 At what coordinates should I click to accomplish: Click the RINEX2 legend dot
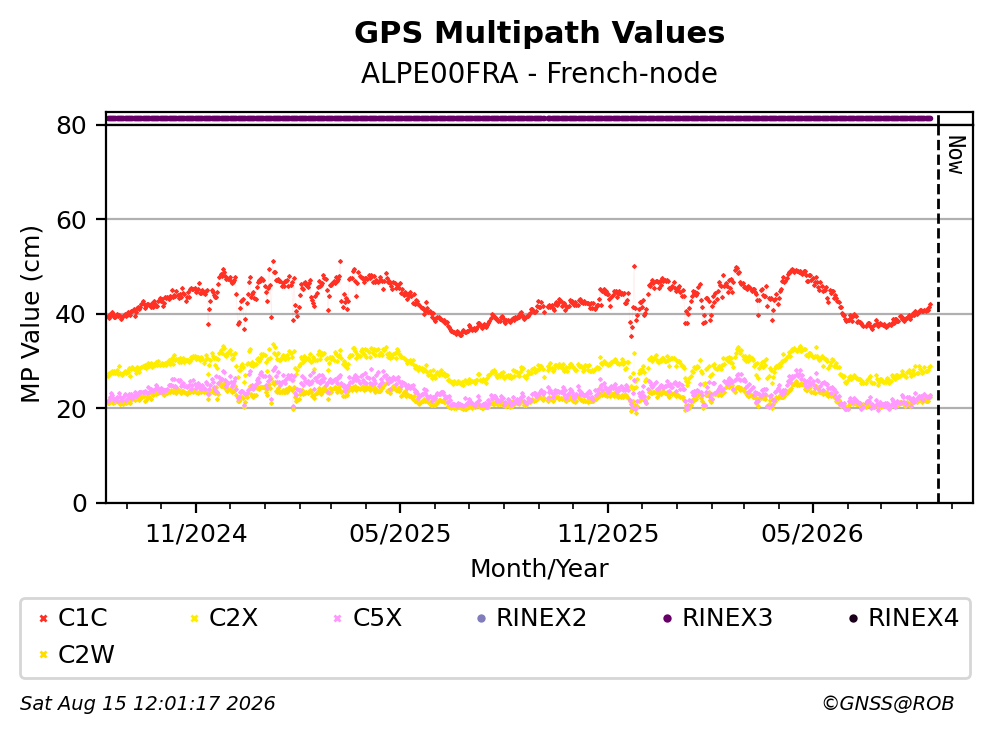(481, 618)
